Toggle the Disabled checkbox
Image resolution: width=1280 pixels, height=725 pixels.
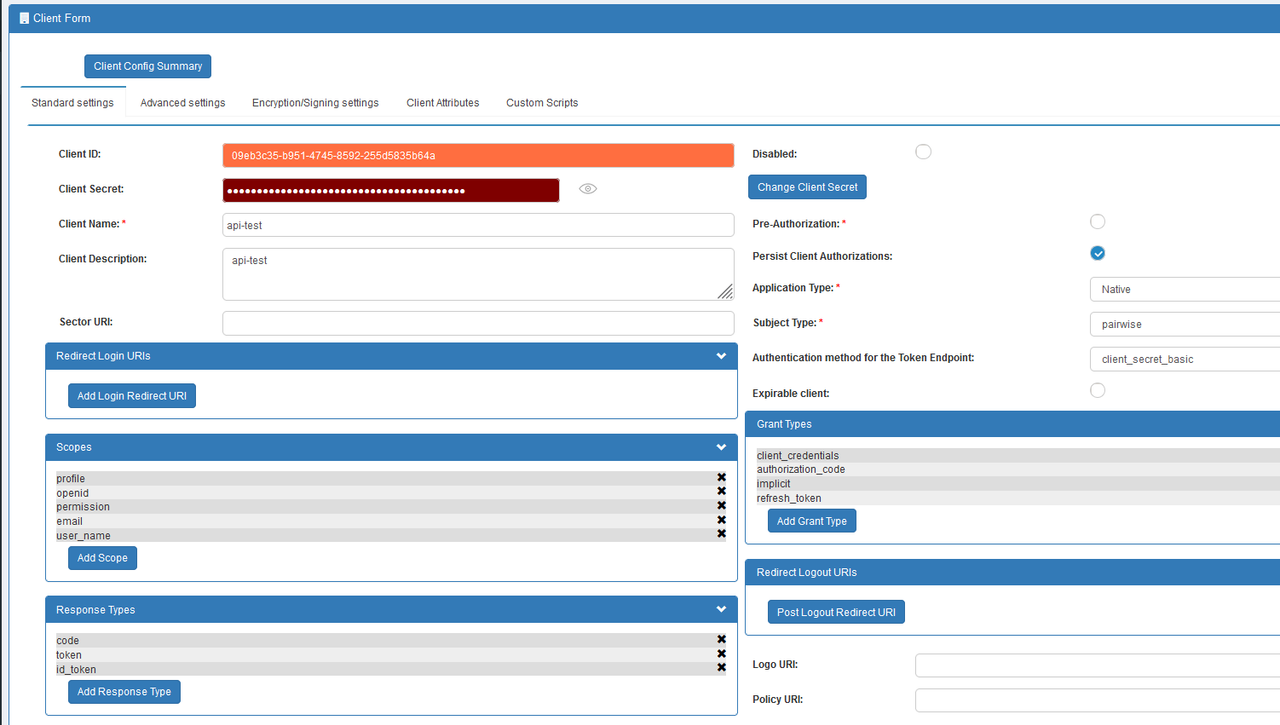coord(923,151)
